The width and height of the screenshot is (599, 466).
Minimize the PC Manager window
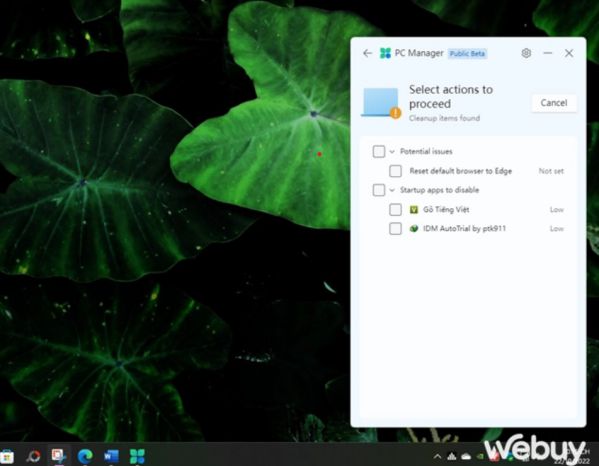[547, 53]
